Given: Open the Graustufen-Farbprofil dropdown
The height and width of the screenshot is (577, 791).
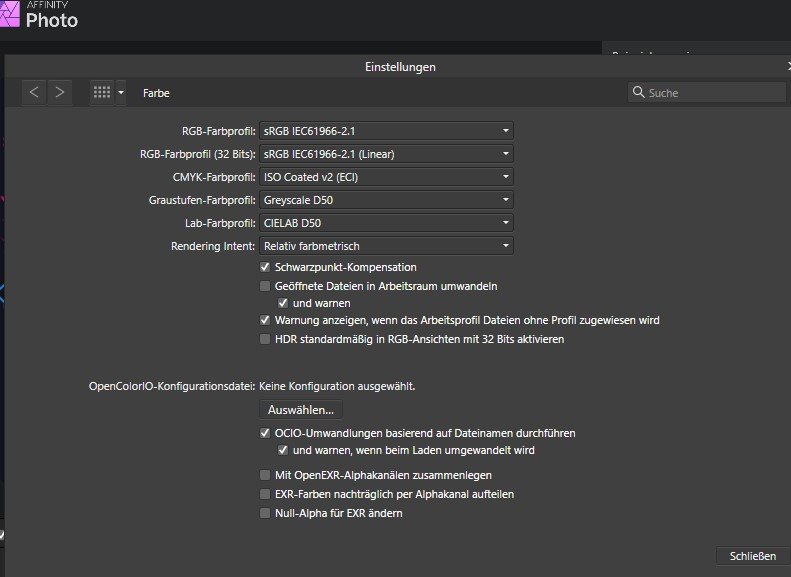Looking at the screenshot, I should point(386,199).
